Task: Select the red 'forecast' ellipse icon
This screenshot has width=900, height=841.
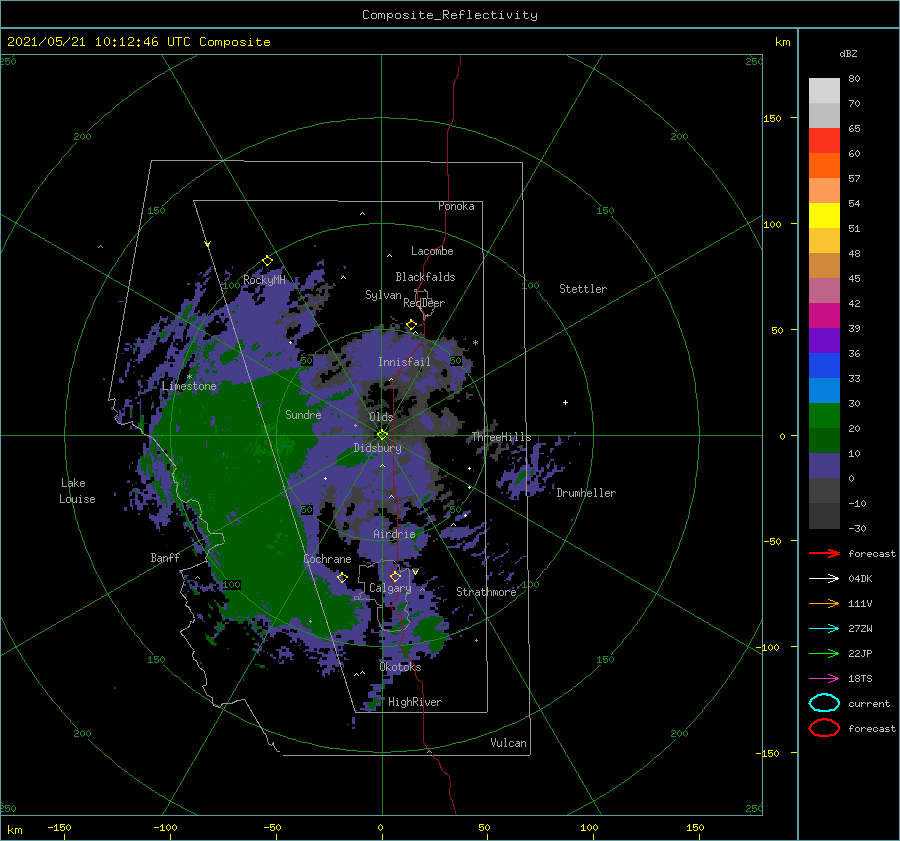Action: (x=824, y=728)
